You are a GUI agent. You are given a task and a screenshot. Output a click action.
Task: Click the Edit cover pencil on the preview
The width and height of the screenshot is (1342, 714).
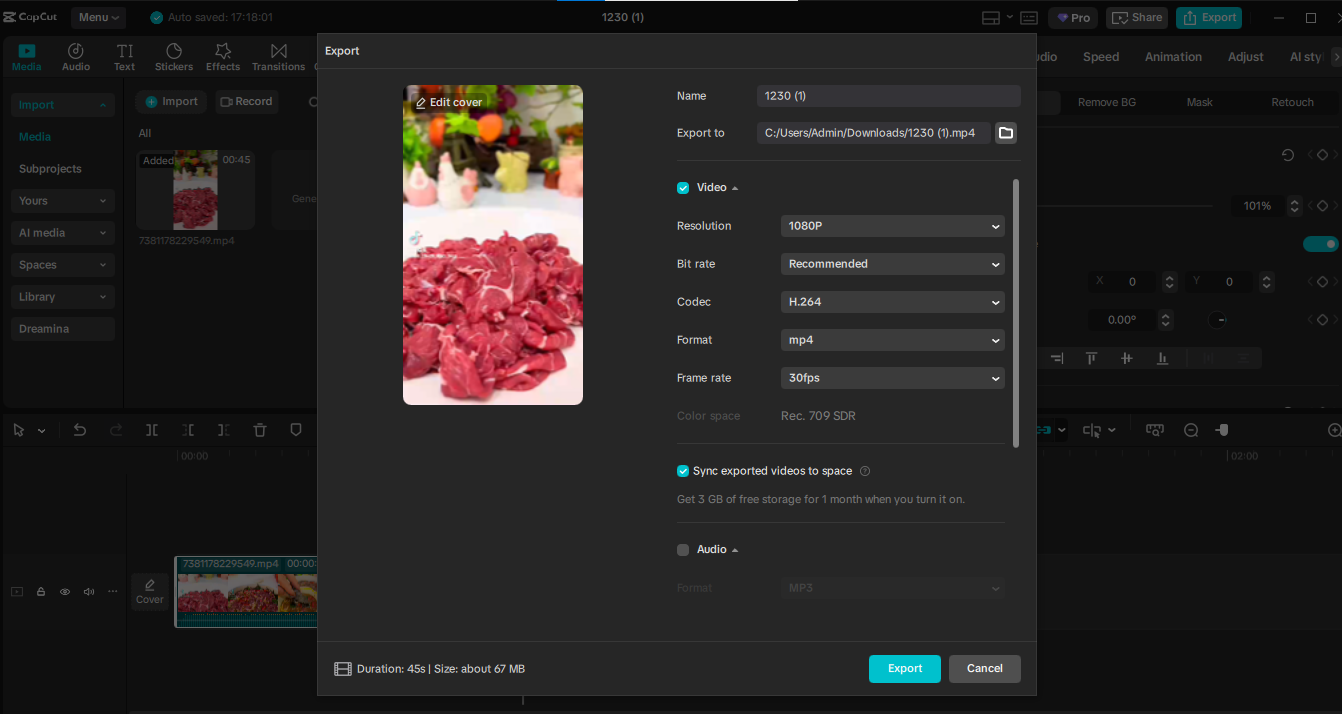click(x=449, y=102)
